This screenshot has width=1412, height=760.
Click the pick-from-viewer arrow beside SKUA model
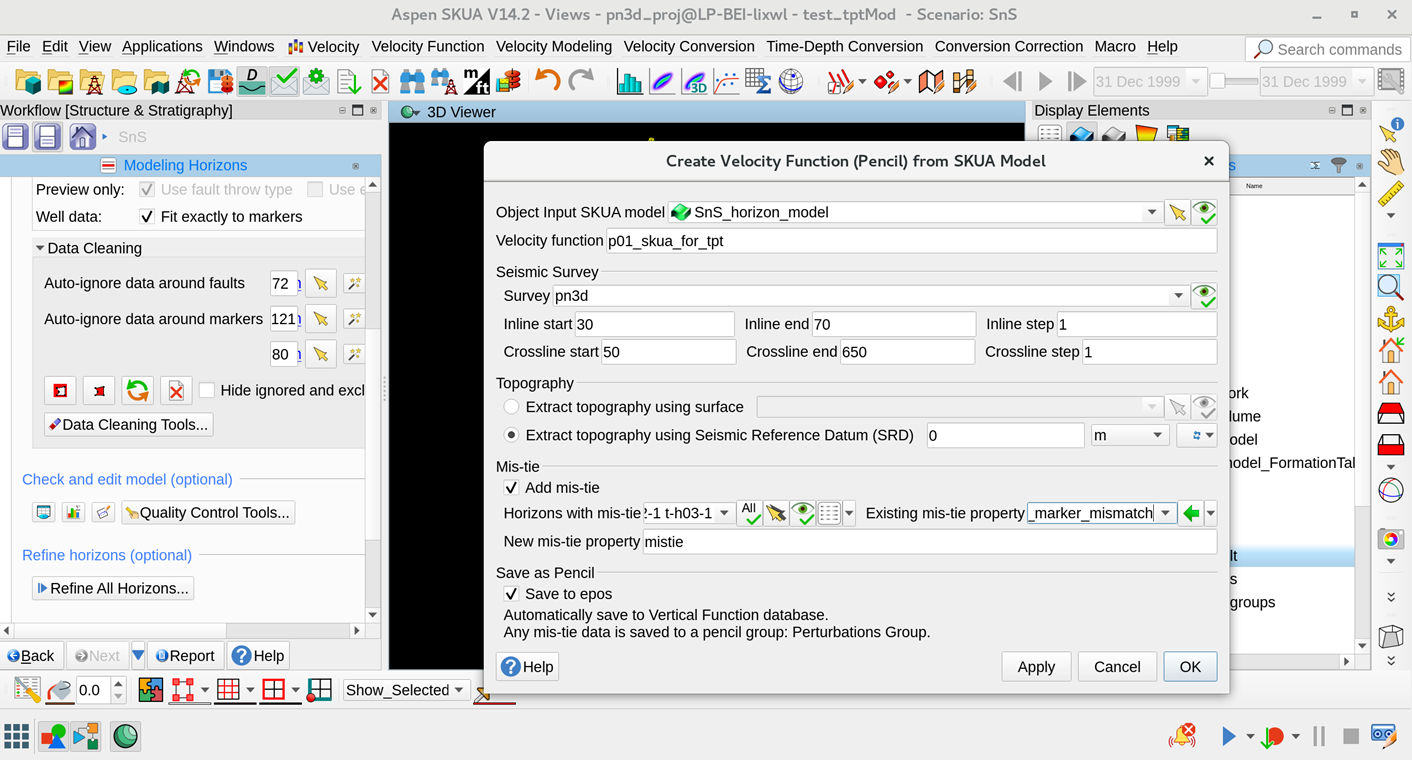click(1178, 212)
